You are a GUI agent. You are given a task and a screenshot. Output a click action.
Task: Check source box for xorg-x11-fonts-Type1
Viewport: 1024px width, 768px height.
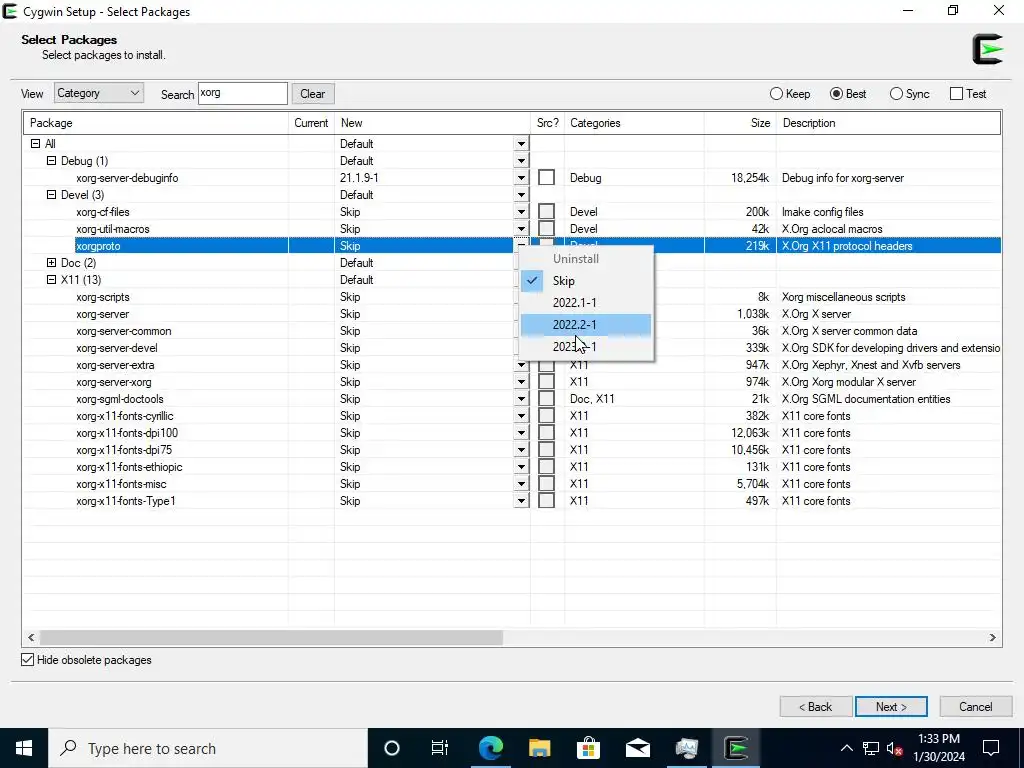pos(547,500)
